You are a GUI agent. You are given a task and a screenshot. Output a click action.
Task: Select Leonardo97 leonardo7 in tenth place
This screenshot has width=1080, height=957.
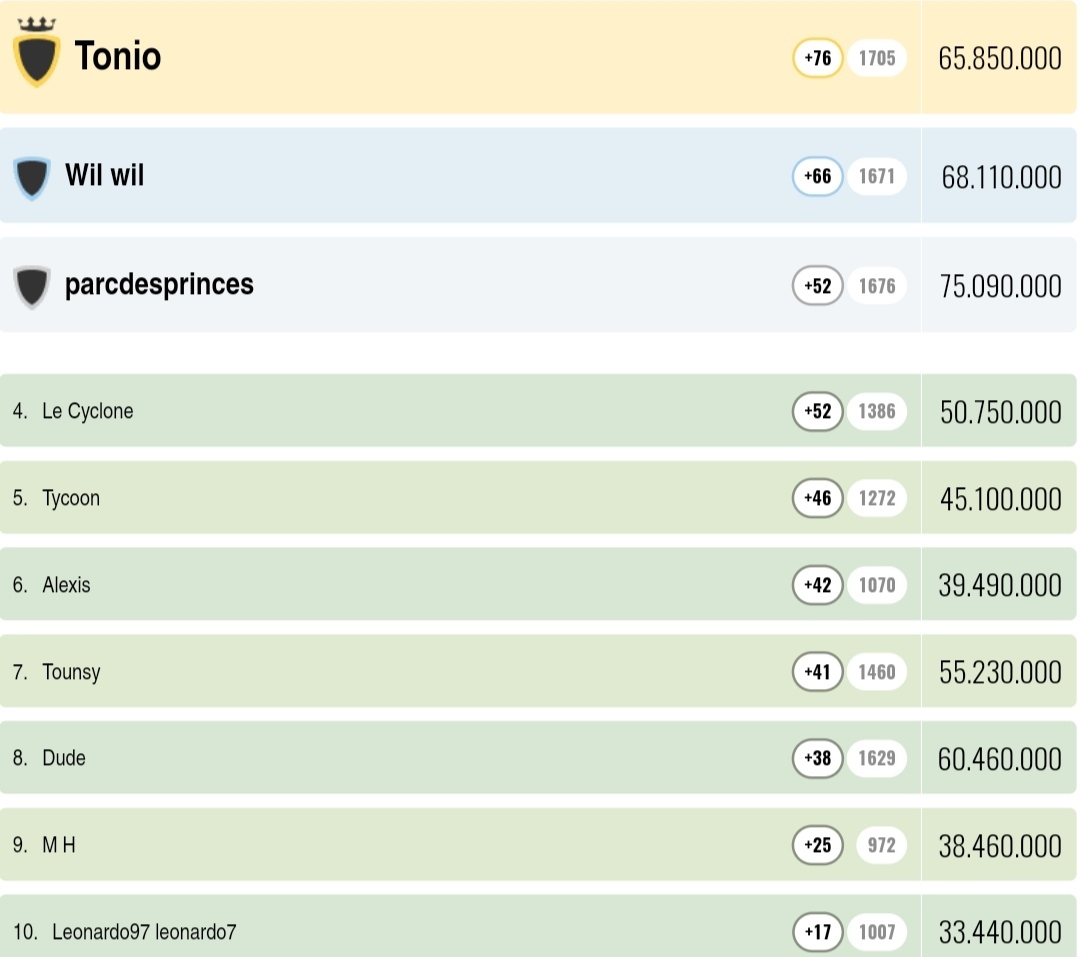[144, 933]
